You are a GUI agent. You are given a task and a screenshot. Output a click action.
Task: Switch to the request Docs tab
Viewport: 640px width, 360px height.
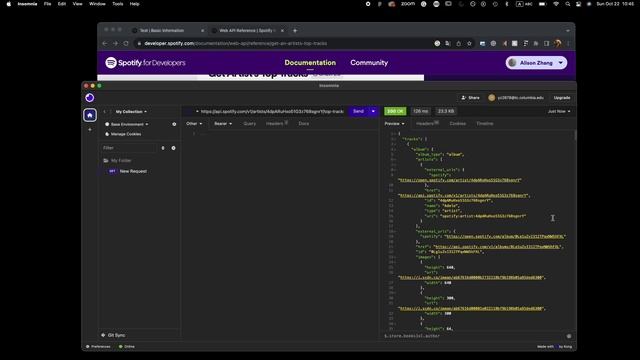[304, 123]
